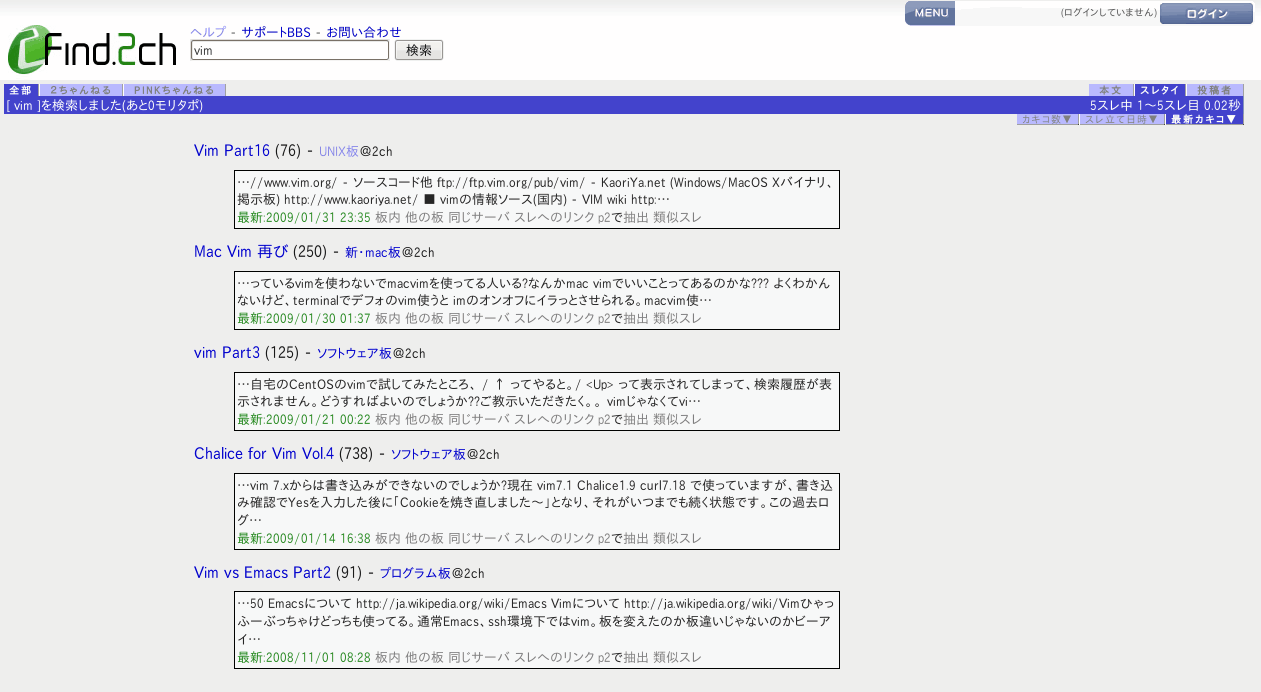This screenshot has width=1261, height=692.
Task: Open the スレ立て日時 sort dropdown
Action: tap(1122, 117)
